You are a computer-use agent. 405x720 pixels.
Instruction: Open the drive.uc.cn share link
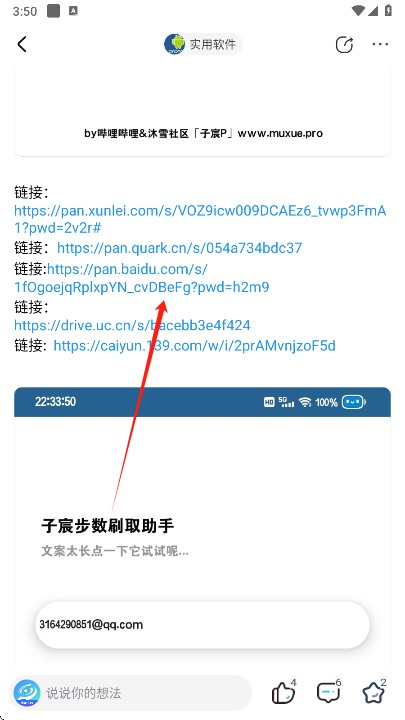pos(132,326)
